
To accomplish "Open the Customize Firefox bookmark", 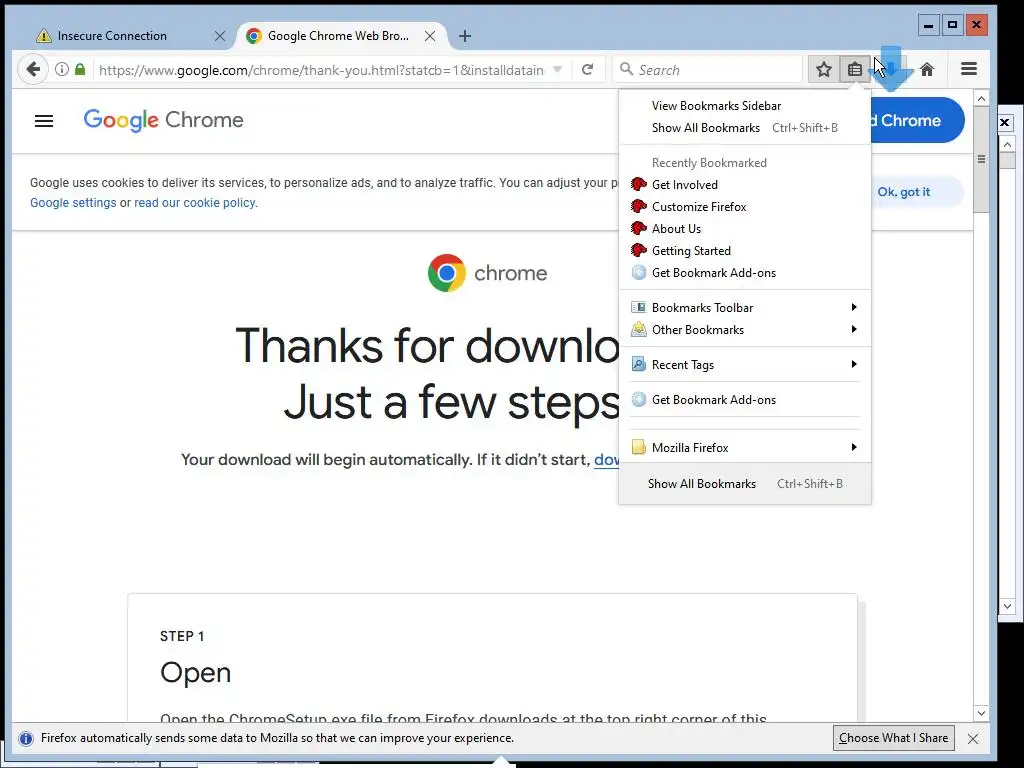I will pos(744,207).
